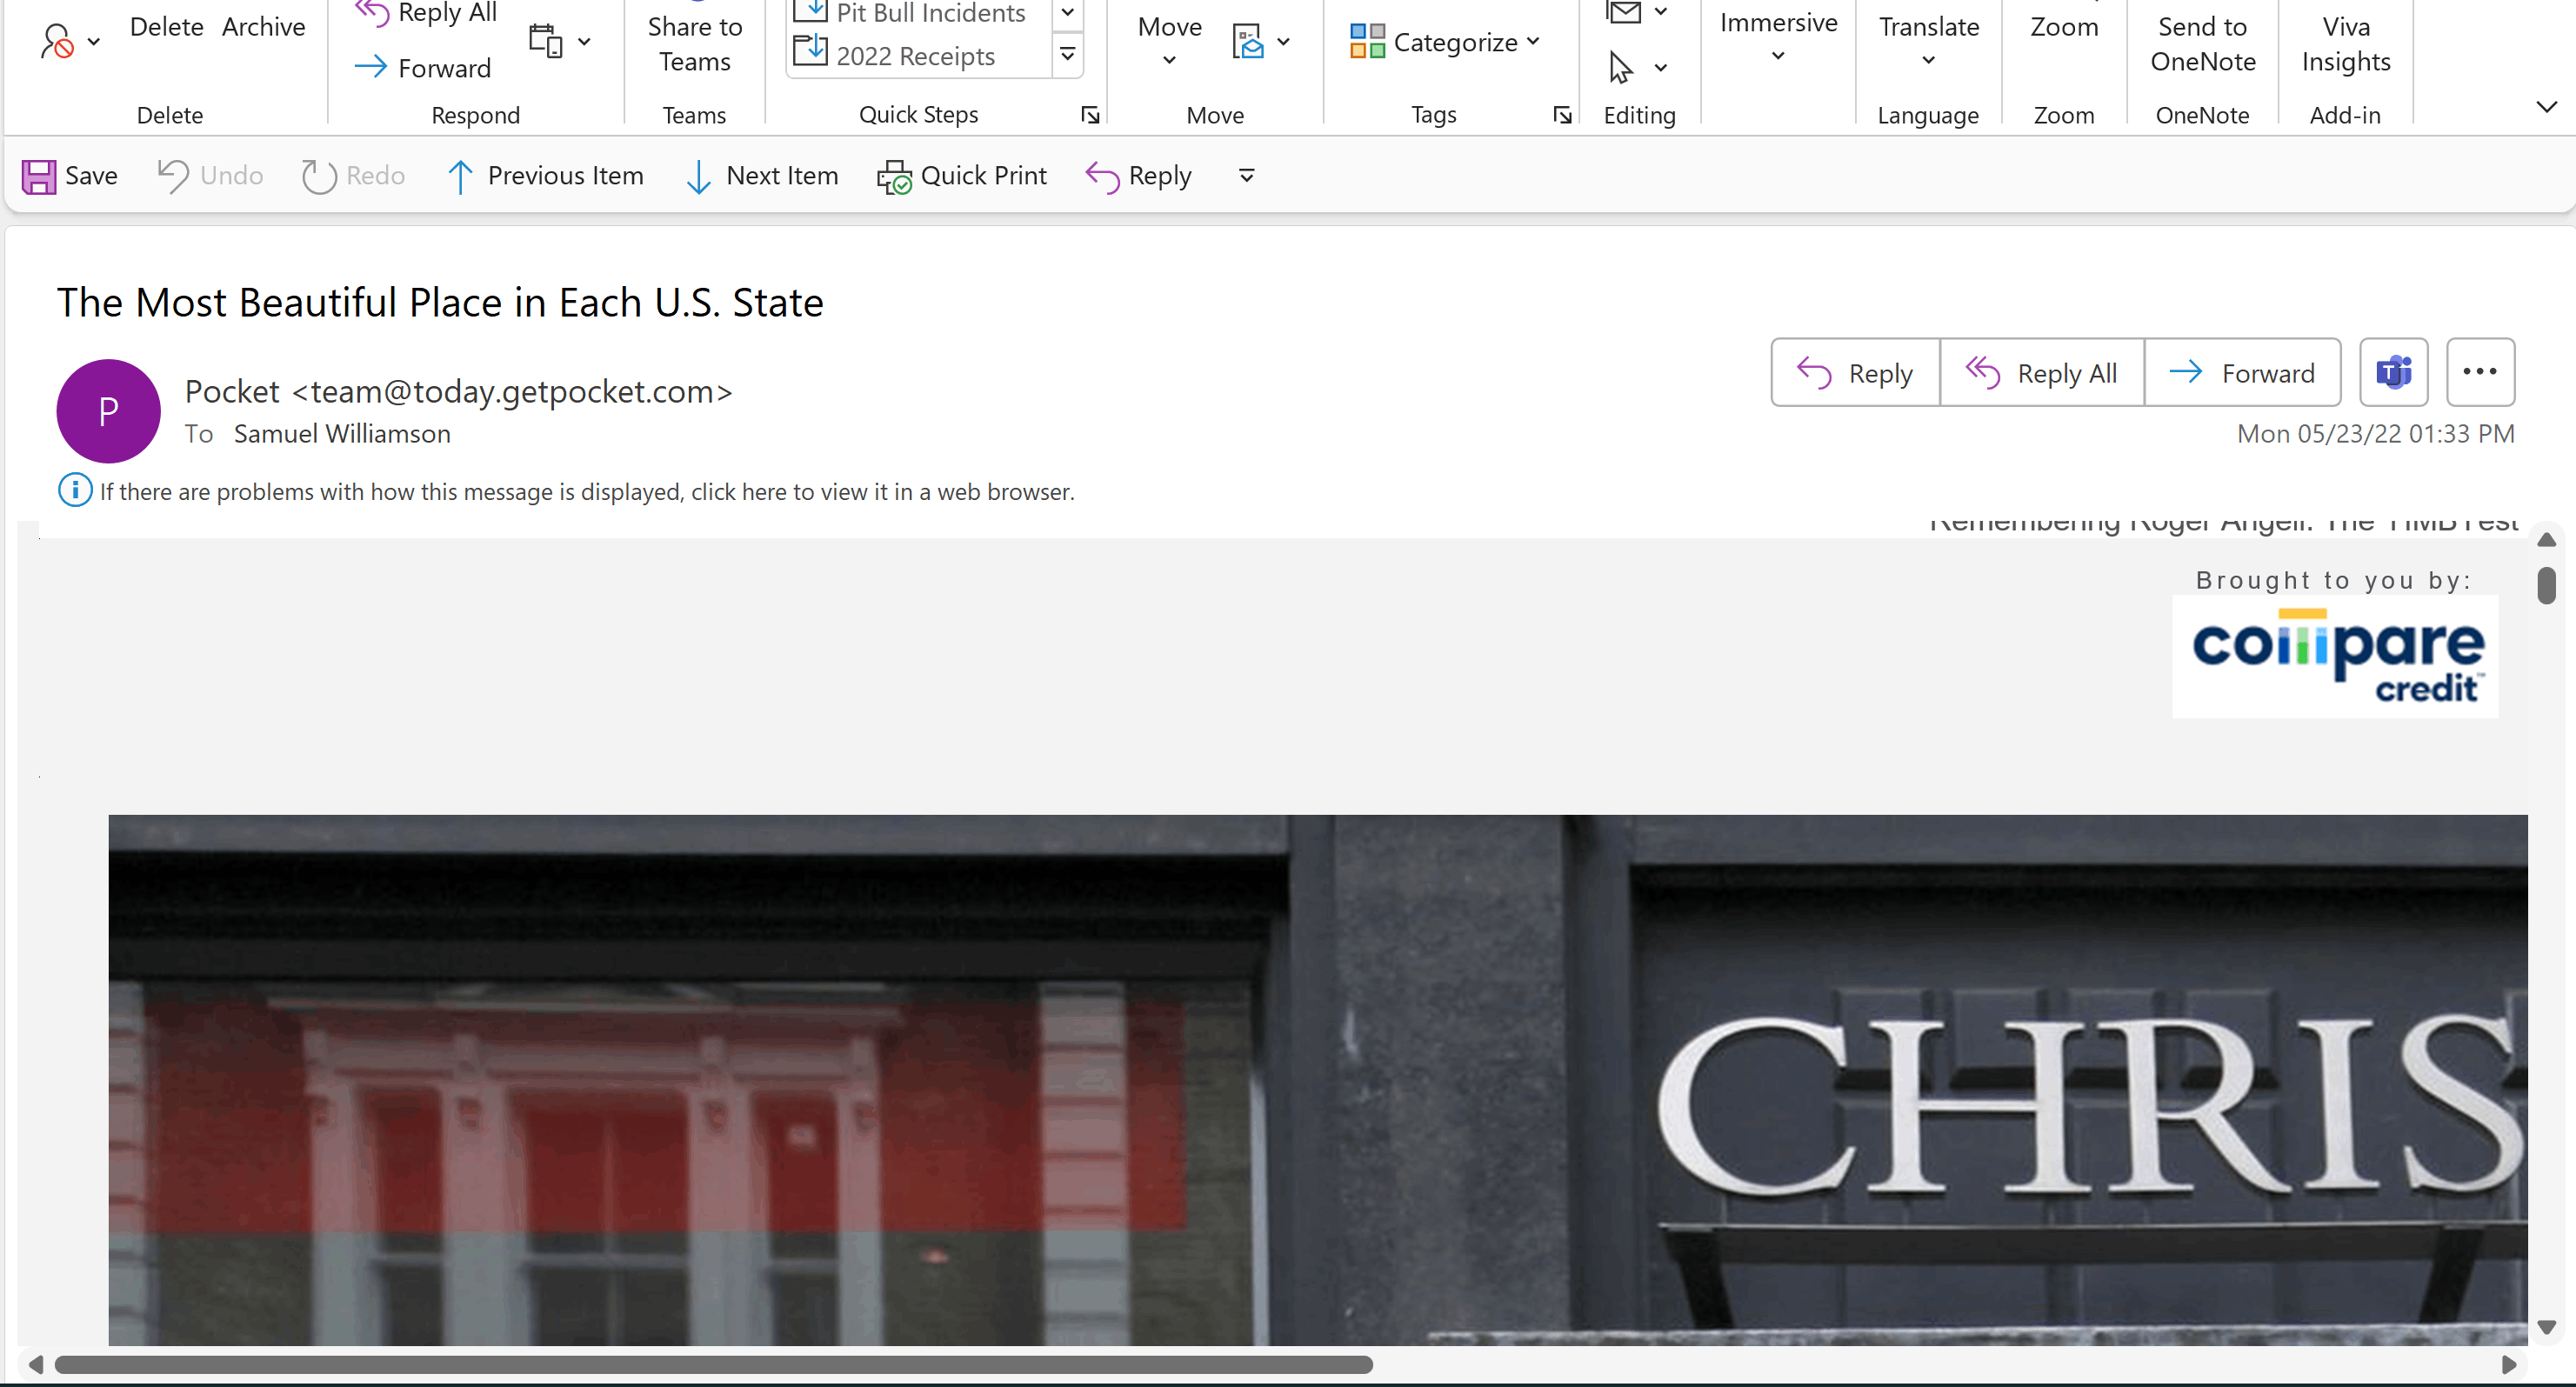Collapse the ribbon with the chevron
Viewport: 2576px width, 1387px height.
[x=2546, y=106]
